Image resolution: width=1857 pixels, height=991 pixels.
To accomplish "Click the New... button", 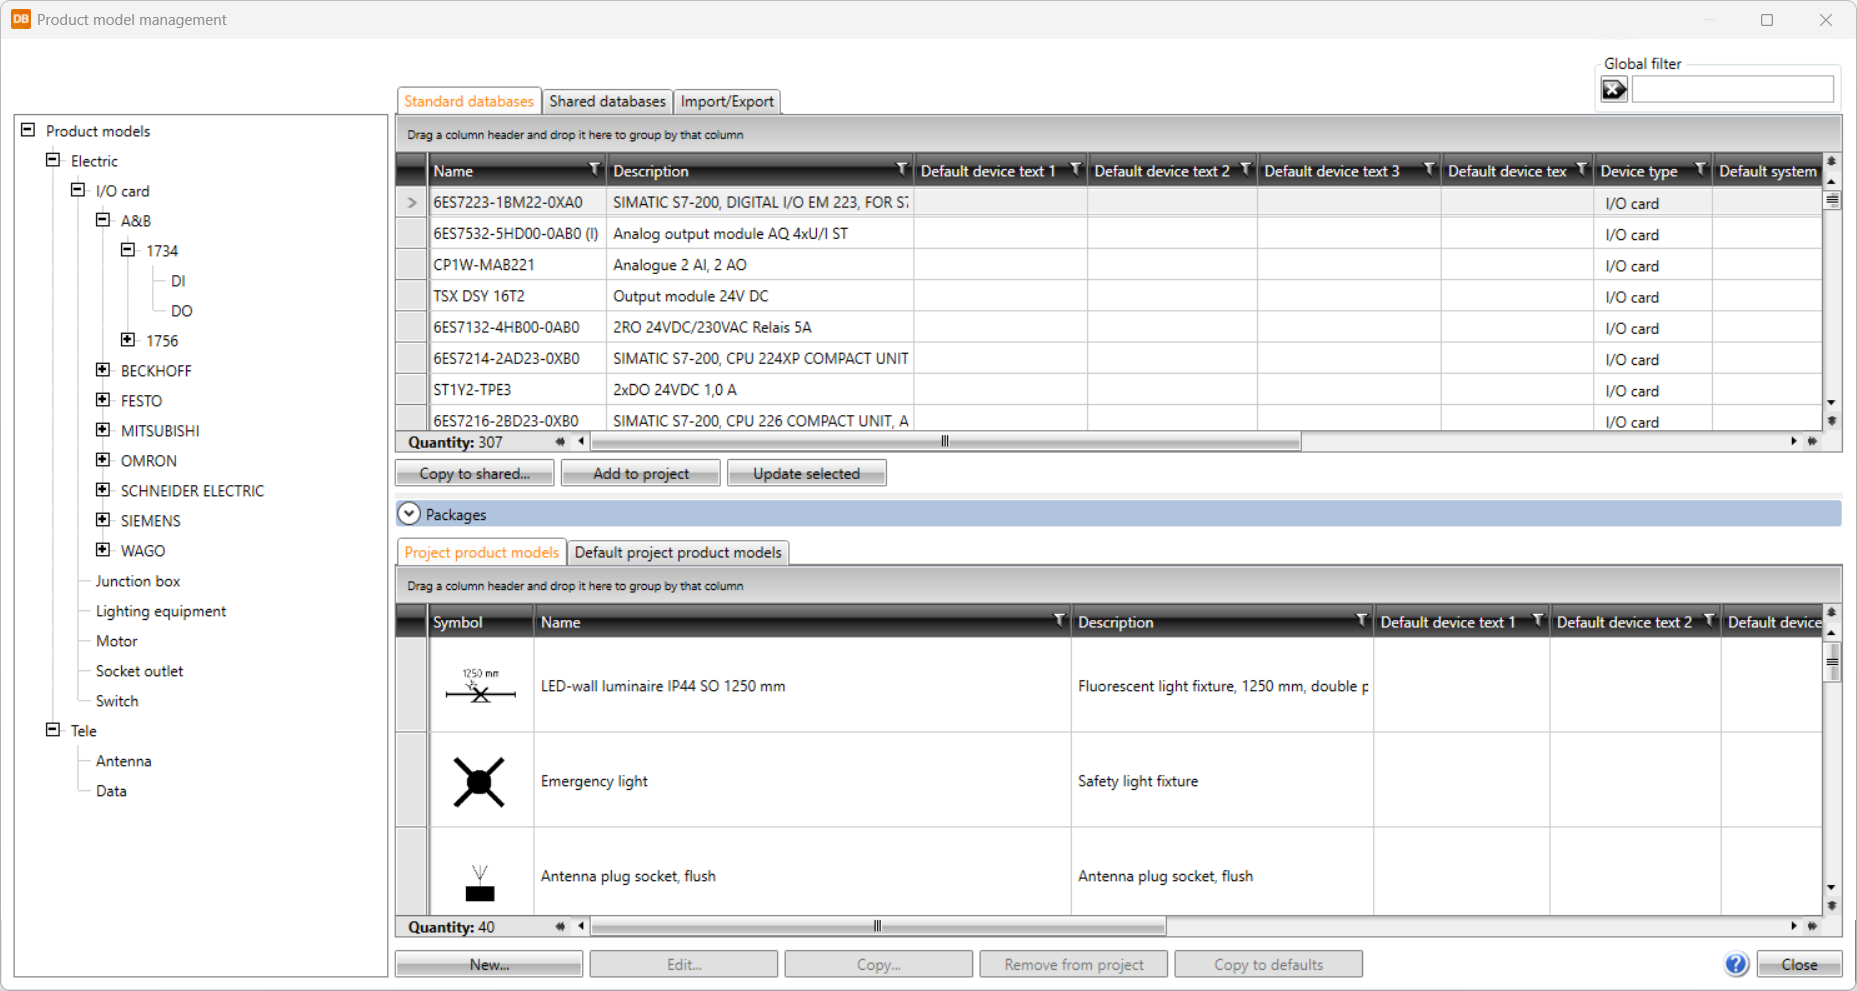I will tap(488, 964).
